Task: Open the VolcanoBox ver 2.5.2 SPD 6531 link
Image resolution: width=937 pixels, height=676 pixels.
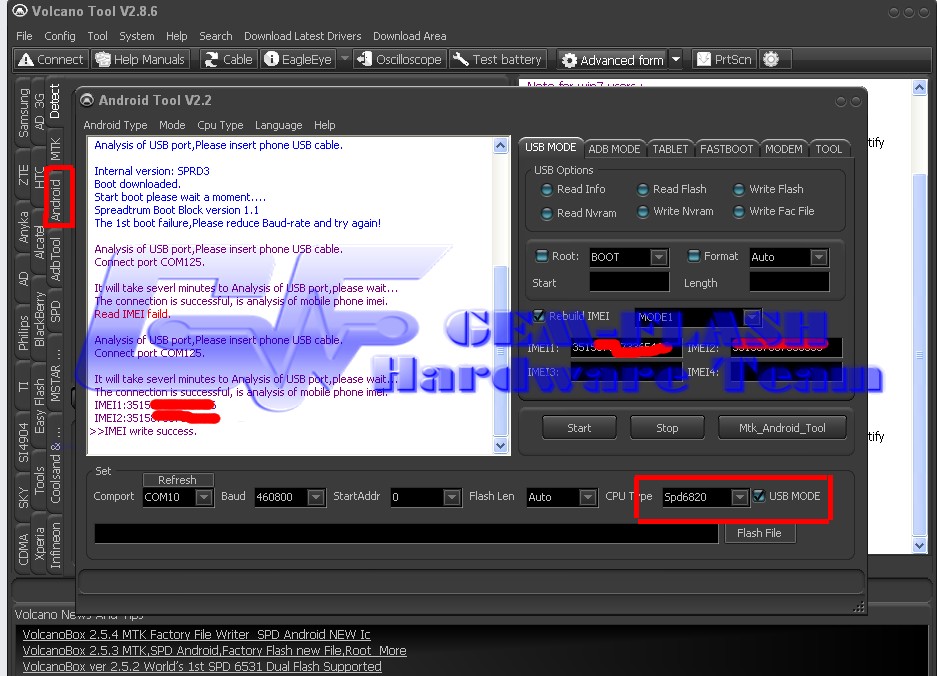Action: (202, 666)
